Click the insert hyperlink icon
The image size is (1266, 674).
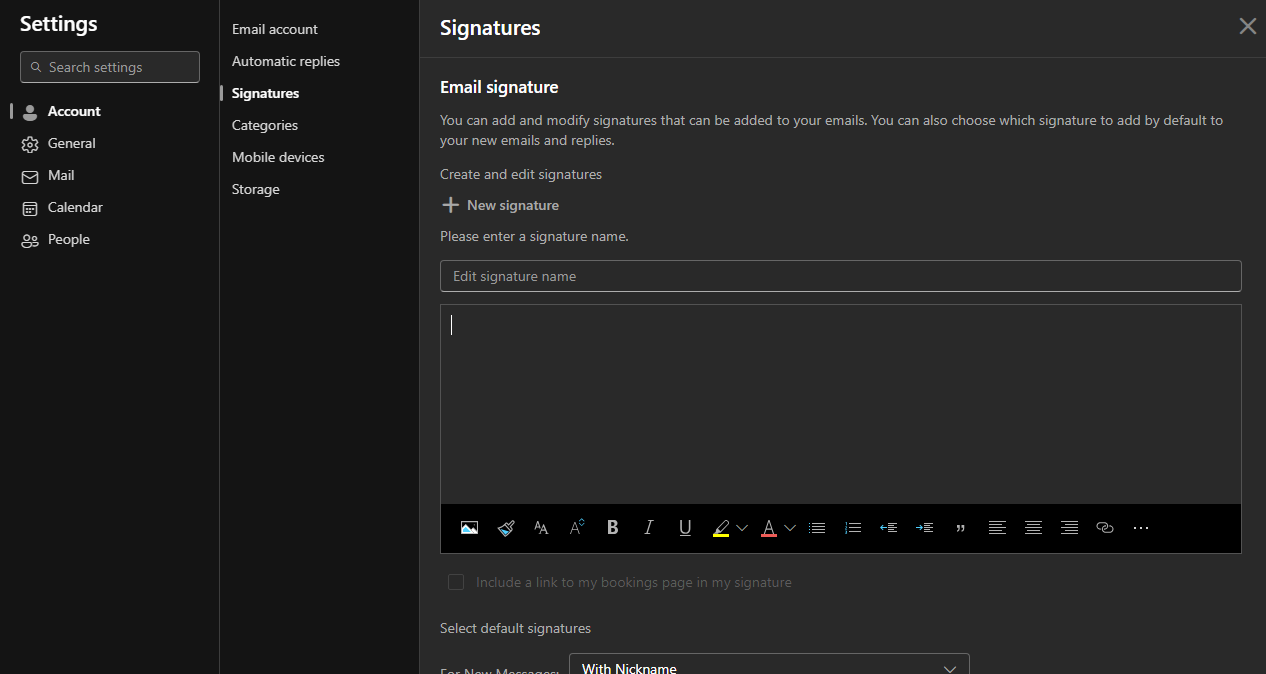coord(1105,528)
